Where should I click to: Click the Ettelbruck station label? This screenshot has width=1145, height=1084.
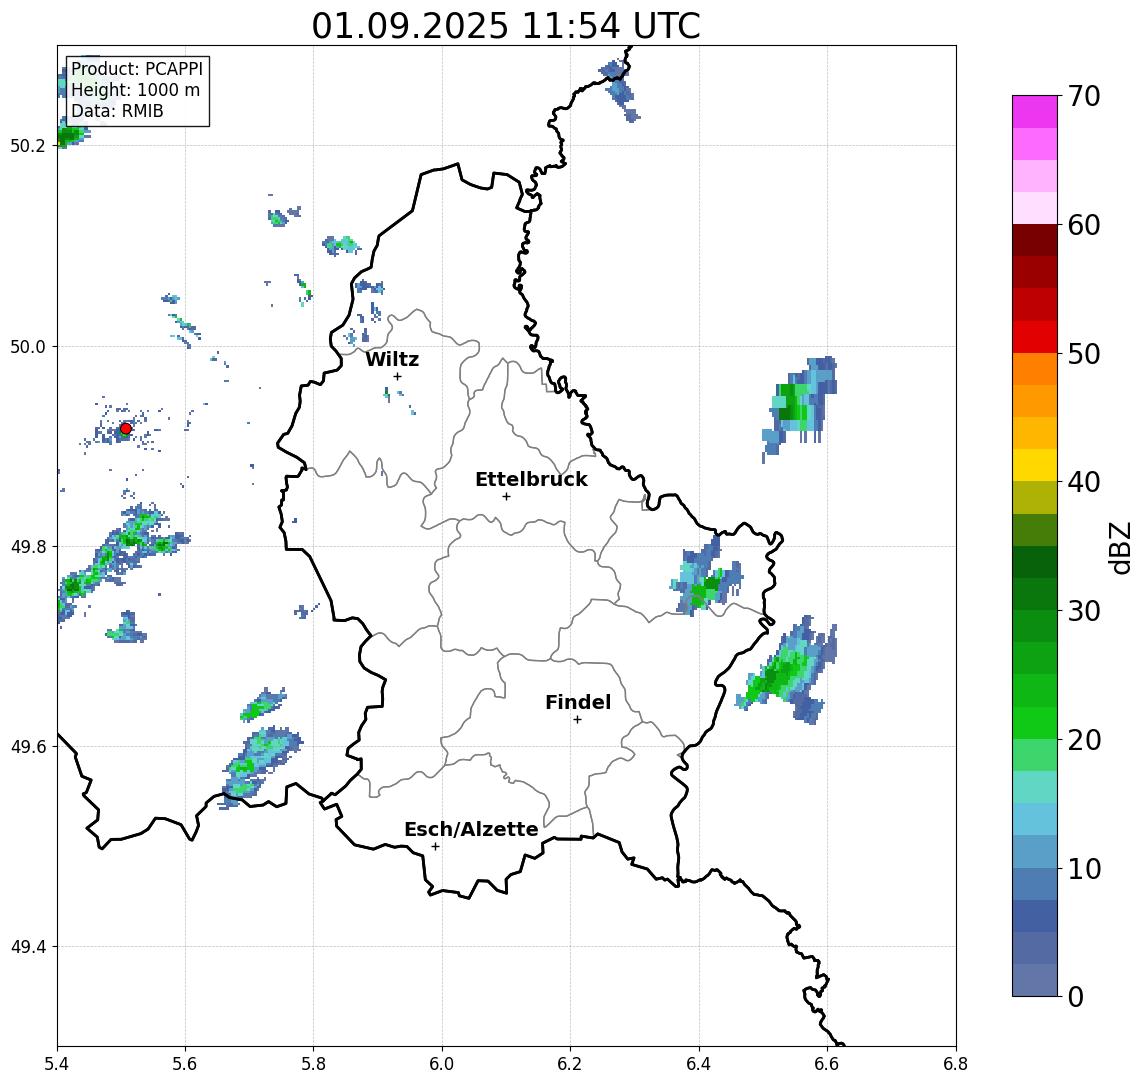pos(531,479)
